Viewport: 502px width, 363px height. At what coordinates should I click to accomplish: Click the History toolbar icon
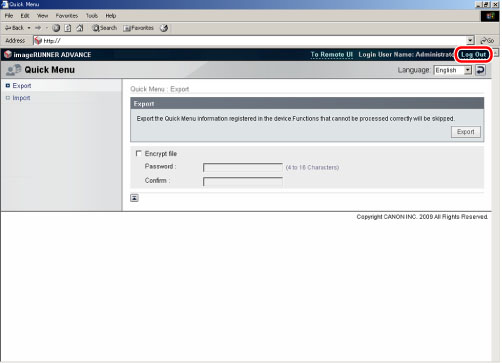point(164,28)
